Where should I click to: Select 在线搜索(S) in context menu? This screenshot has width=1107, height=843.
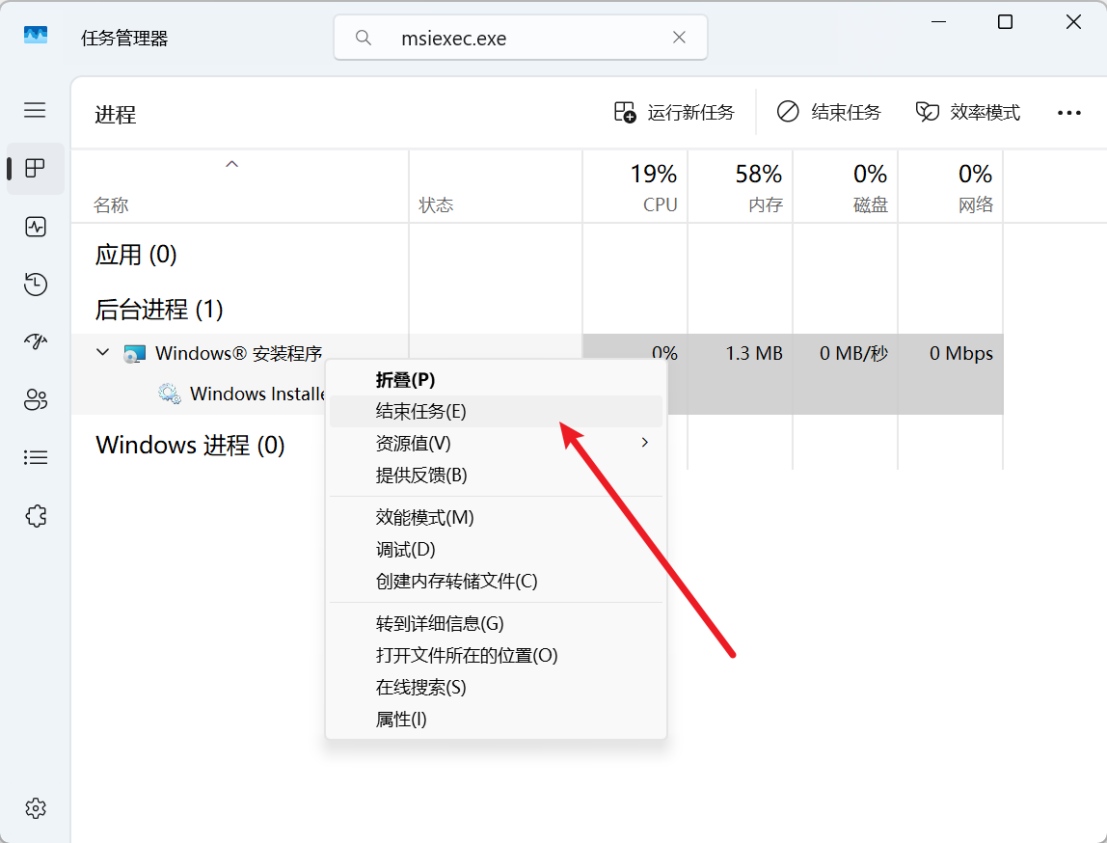click(496, 687)
